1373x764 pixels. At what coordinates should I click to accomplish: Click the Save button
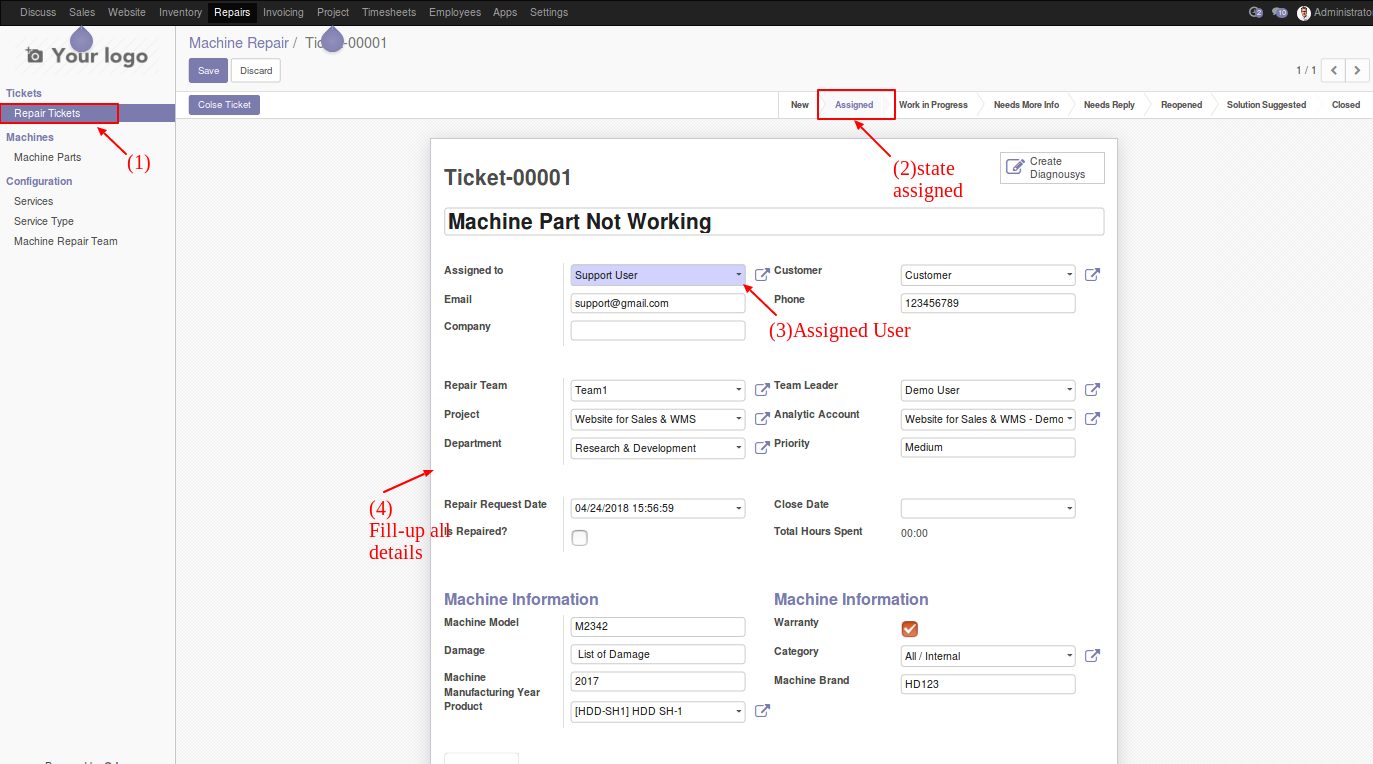[208, 70]
